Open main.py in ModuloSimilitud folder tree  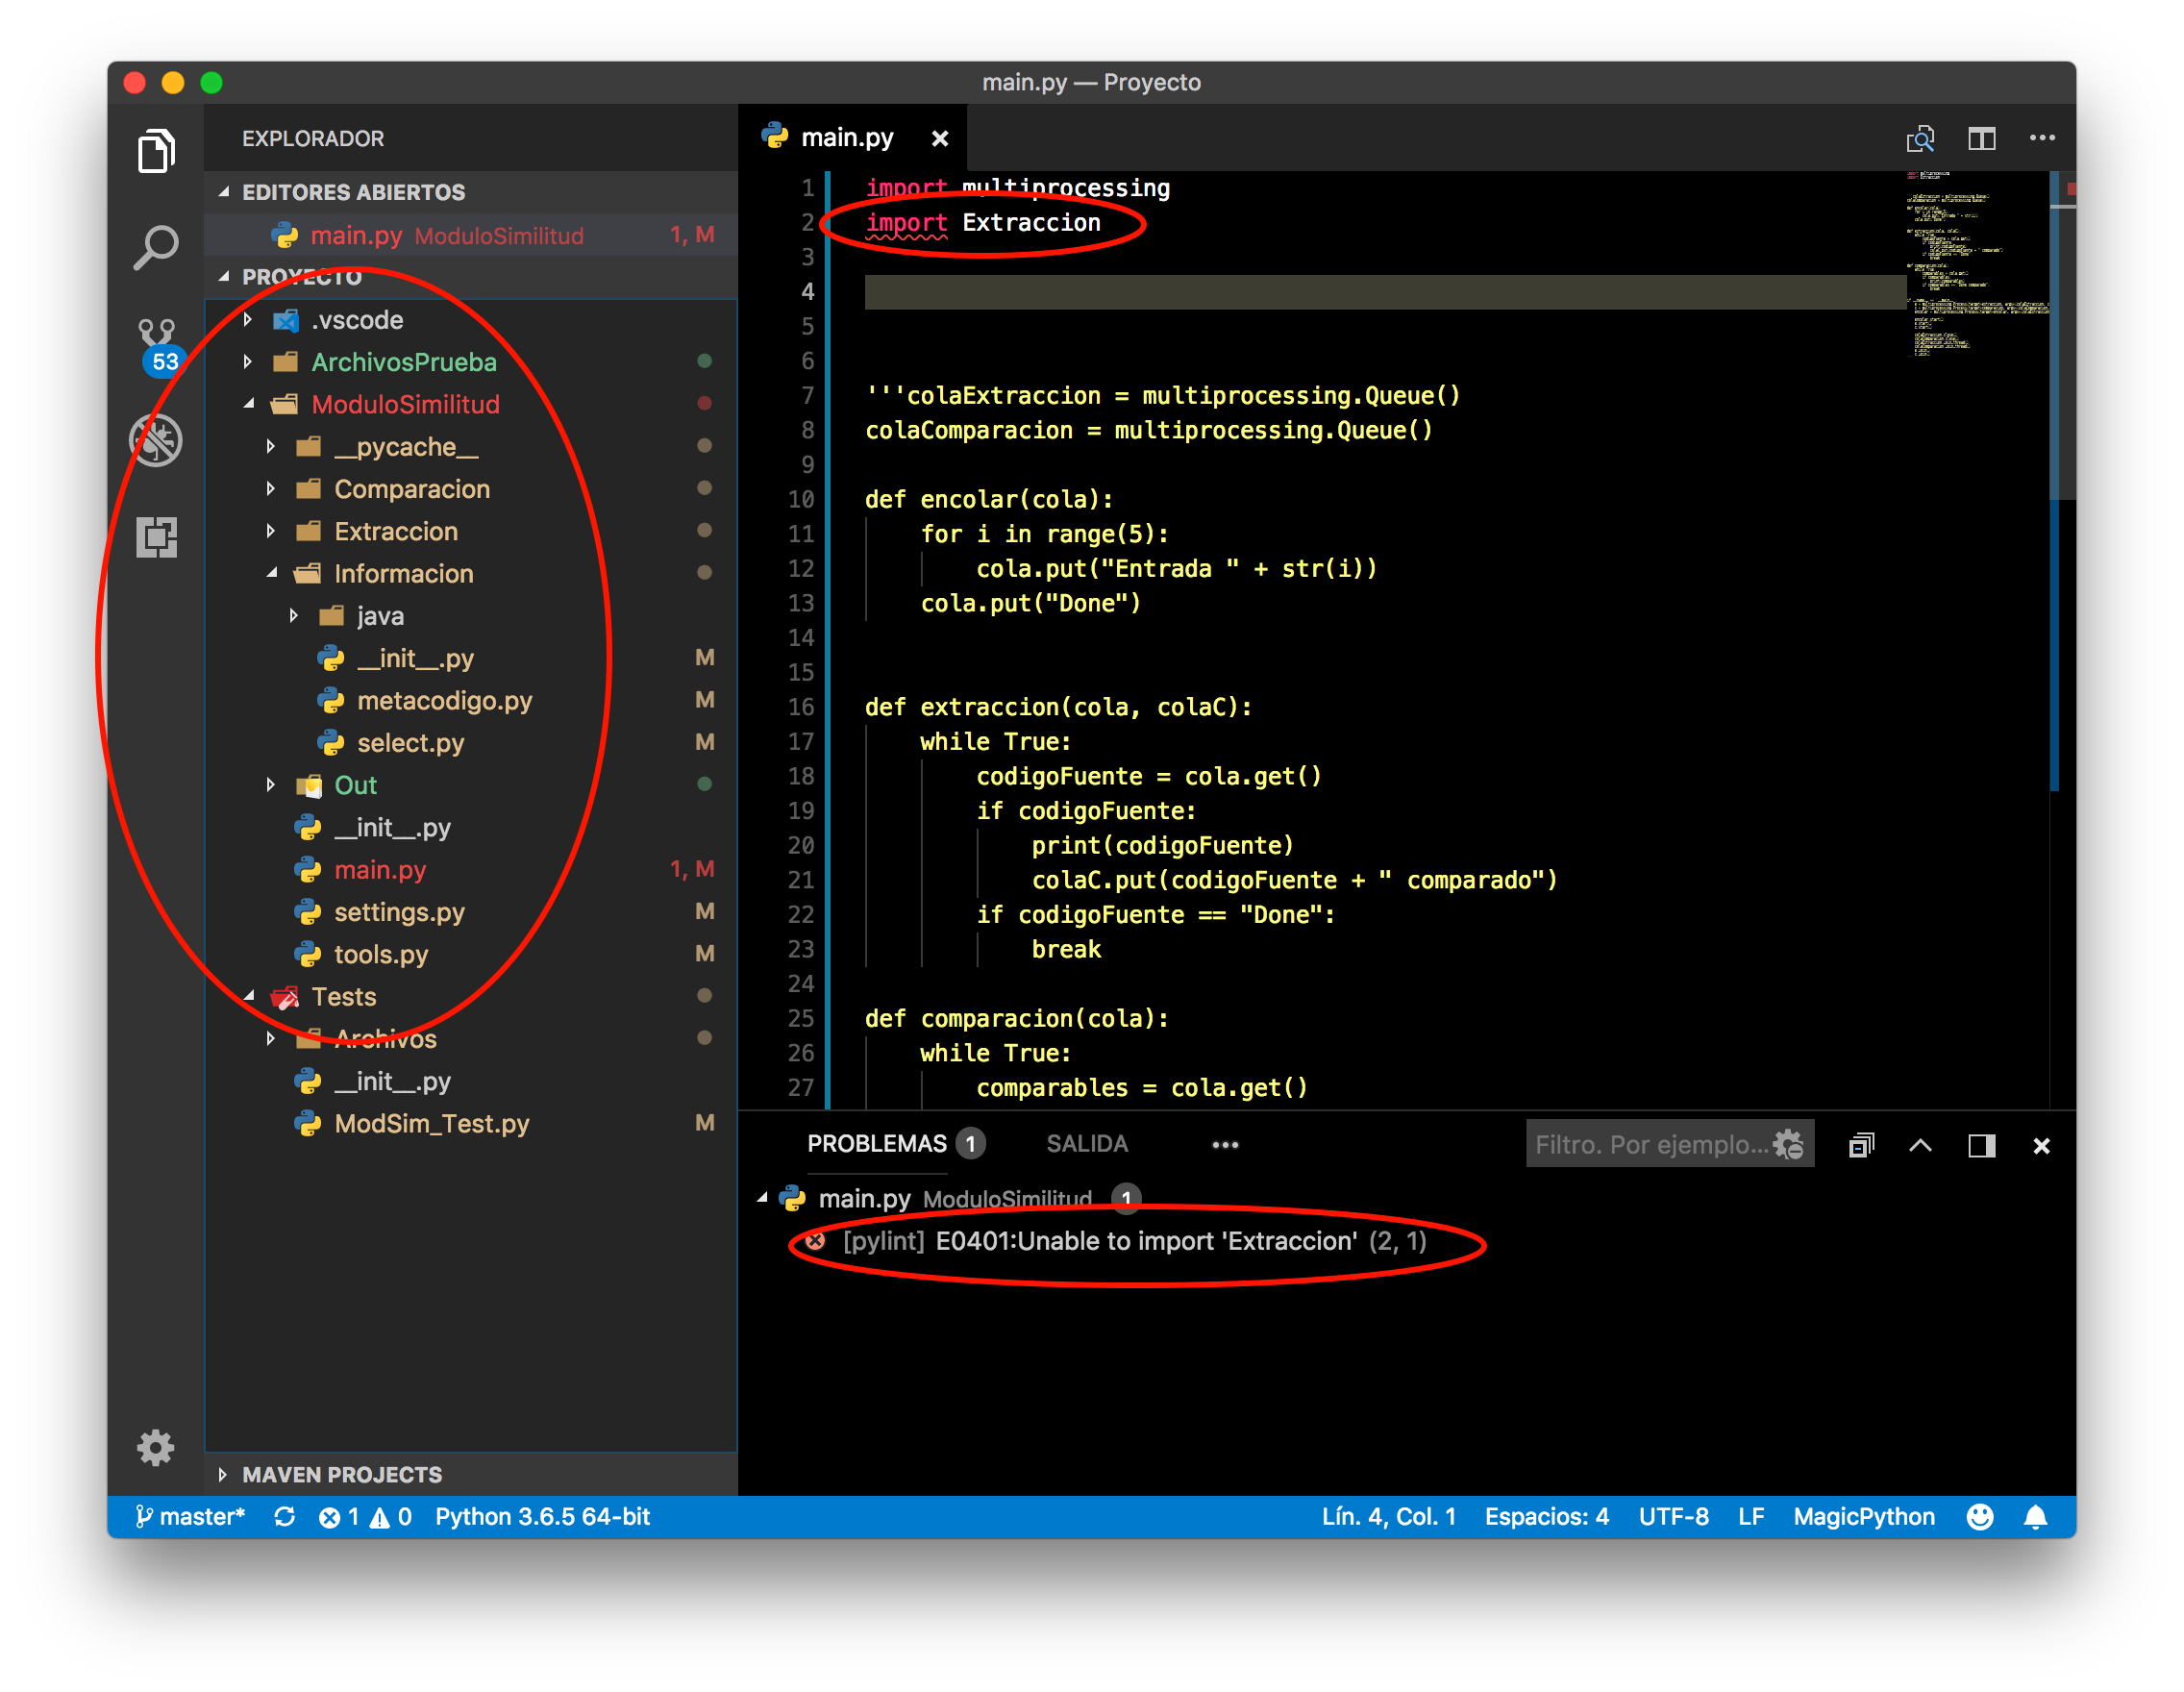point(380,870)
